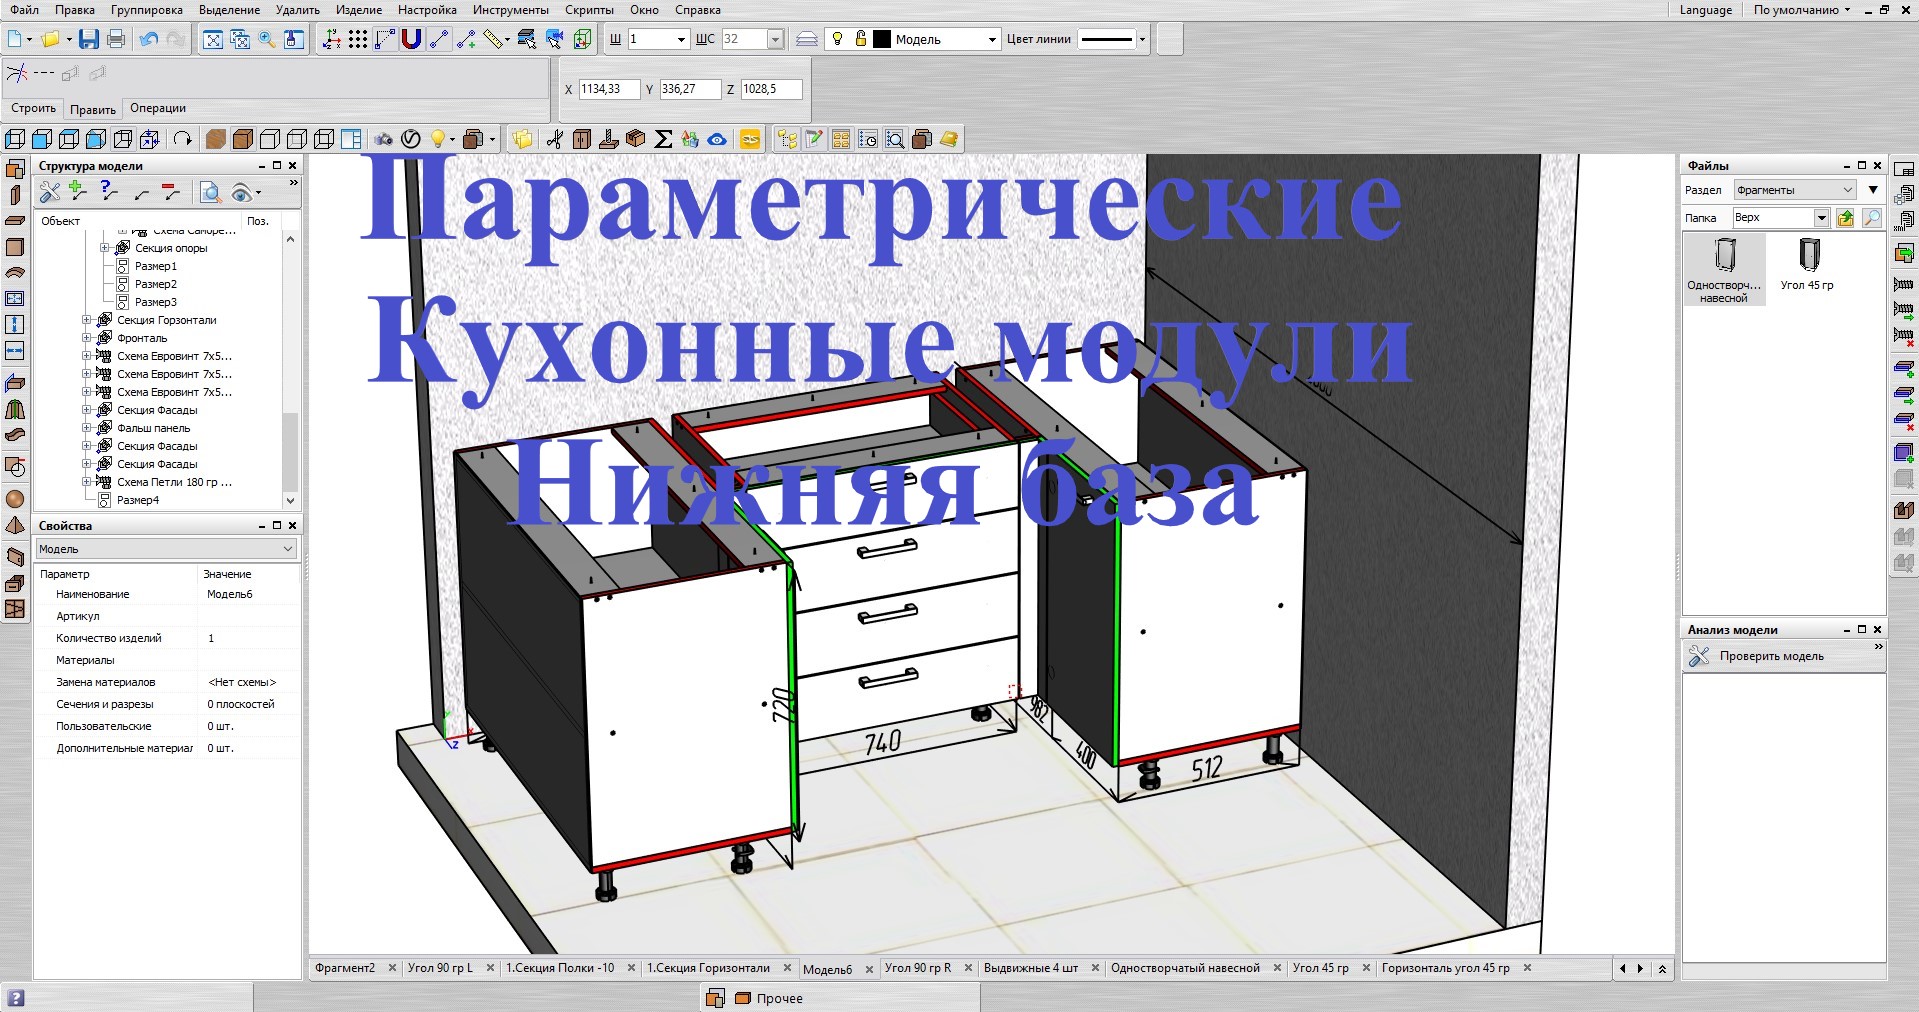Toggle the lightbulb lighting icon

pos(439,139)
